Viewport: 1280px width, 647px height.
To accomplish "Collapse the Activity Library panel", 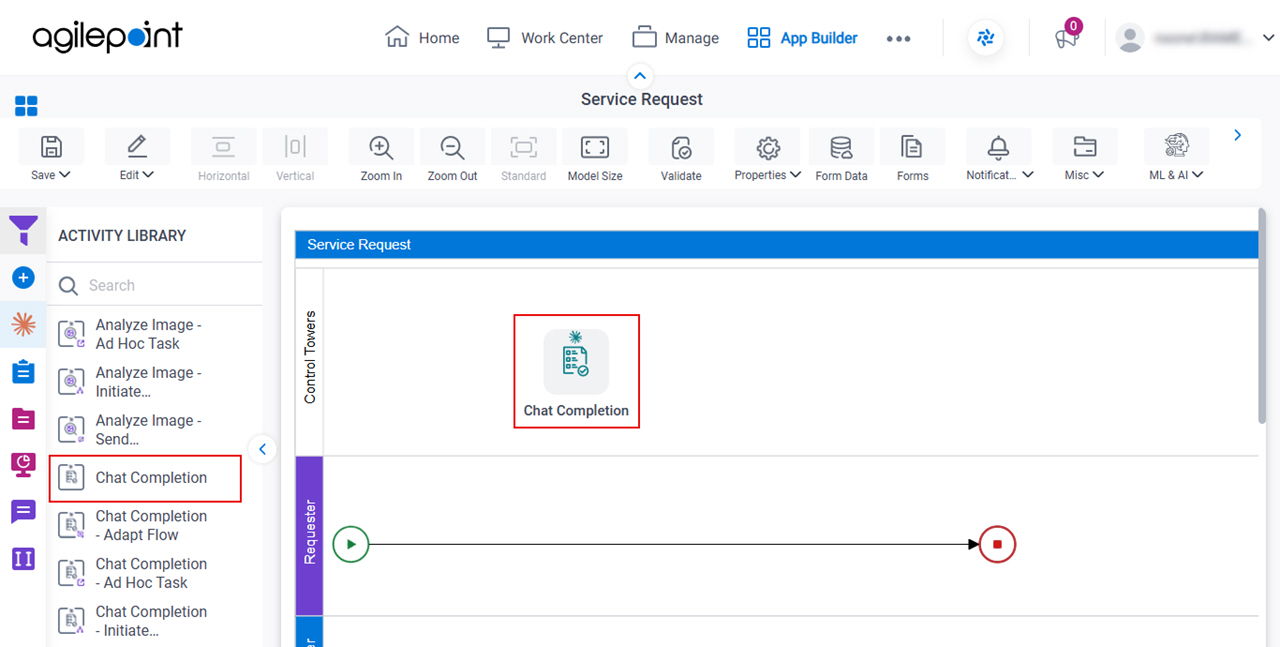I will coord(262,449).
